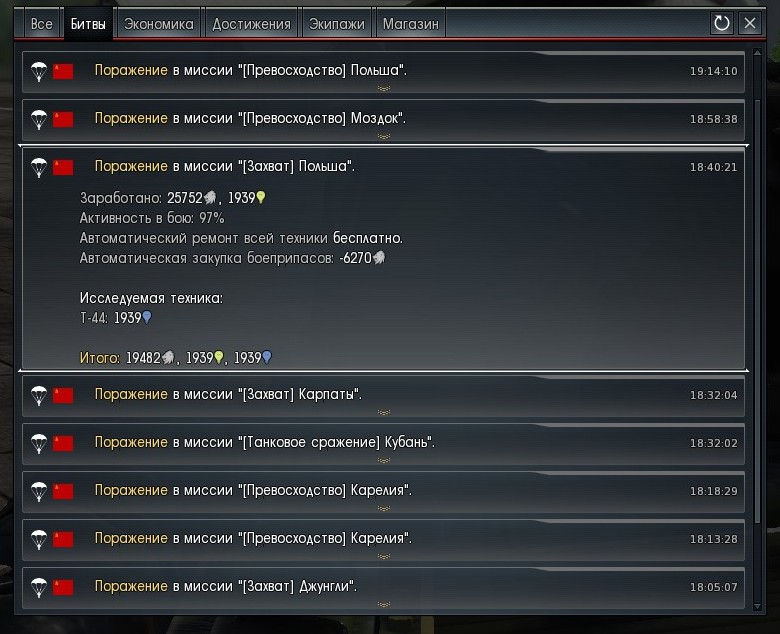This screenshot has height=634, width=780.
Task: Show the Все tab entries
Action: pos(42,24)
